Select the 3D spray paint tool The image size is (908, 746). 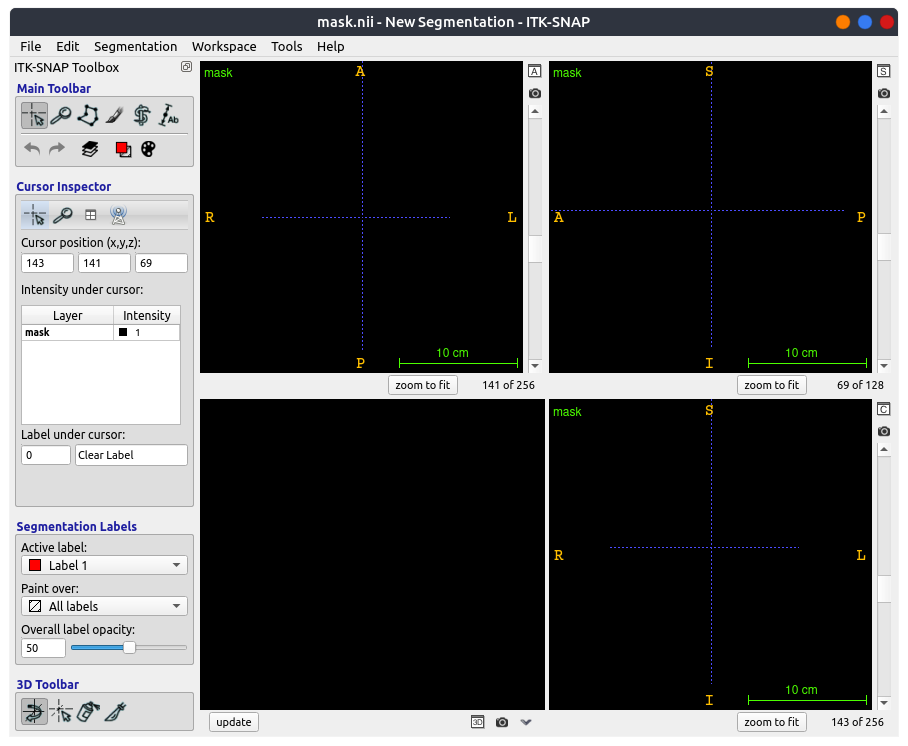tap(88, 712)
